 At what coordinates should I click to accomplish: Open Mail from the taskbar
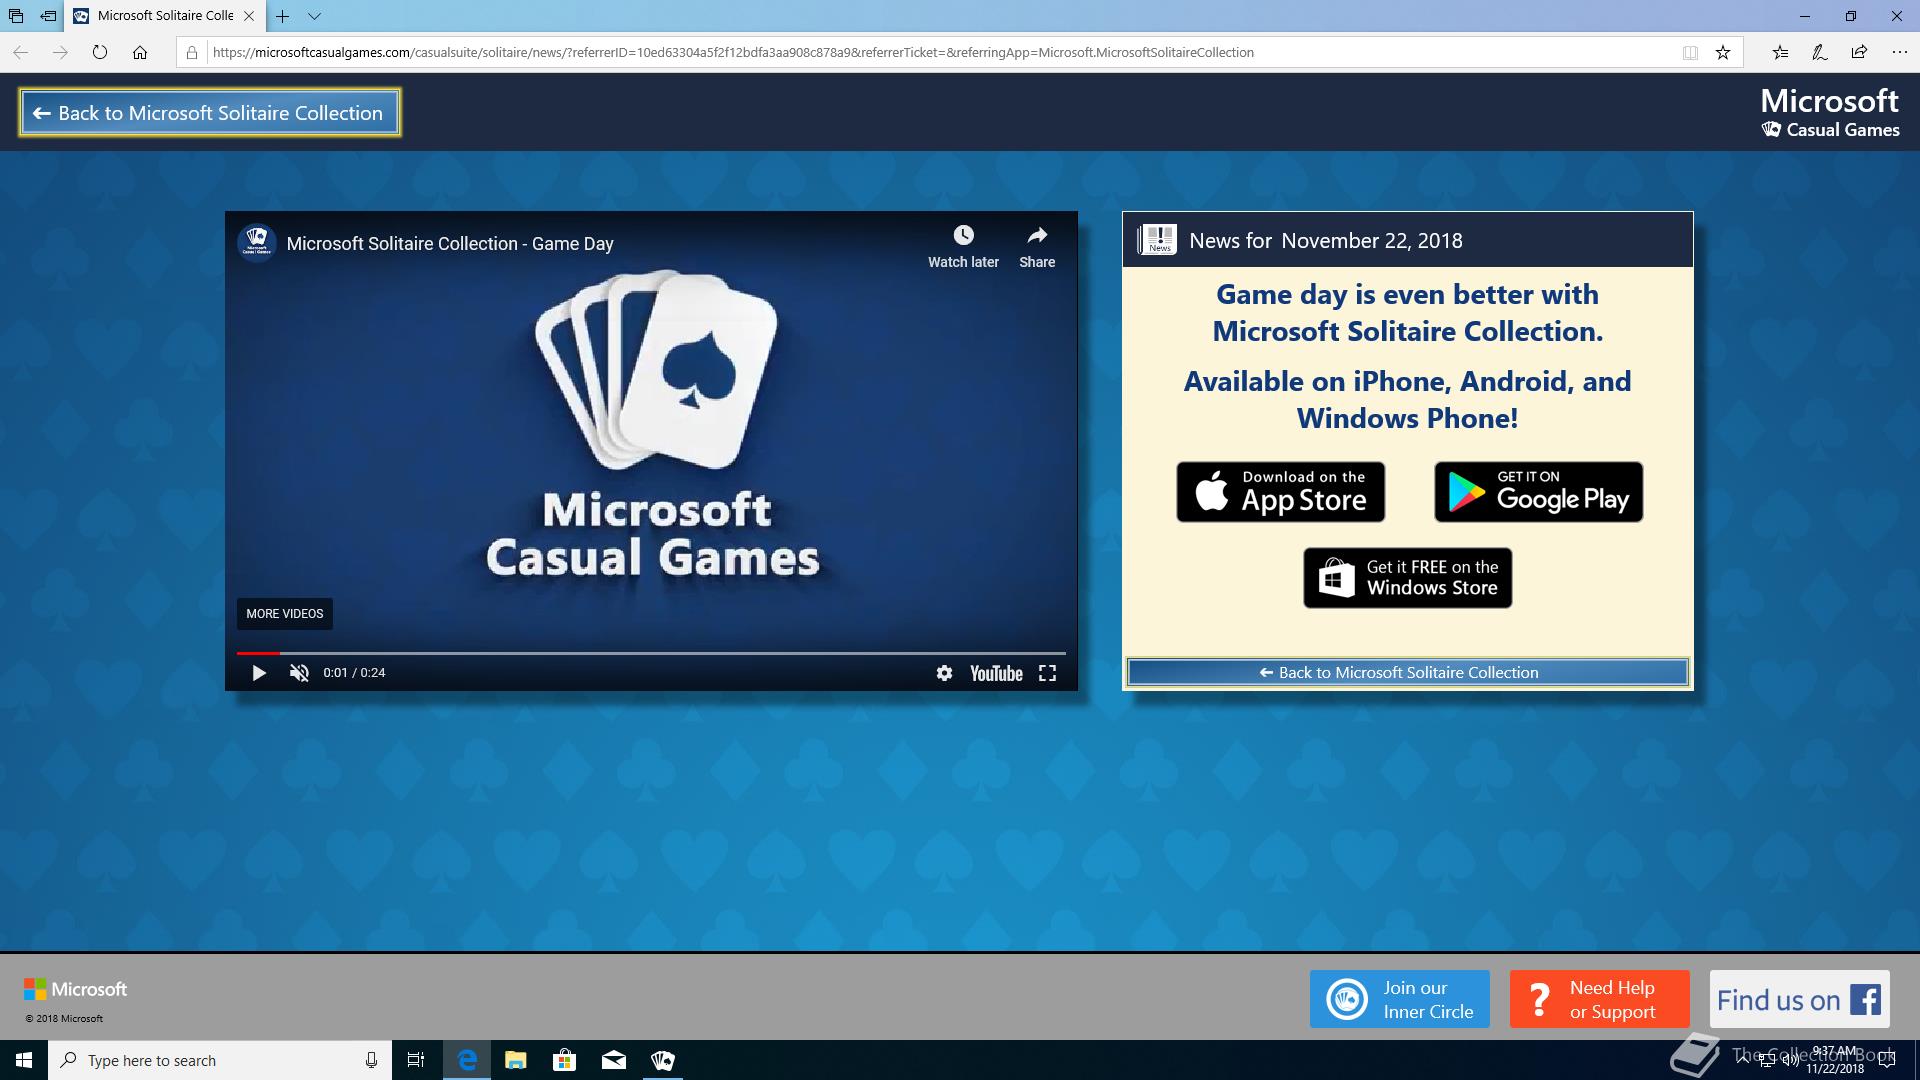(x=614, y=1060)
